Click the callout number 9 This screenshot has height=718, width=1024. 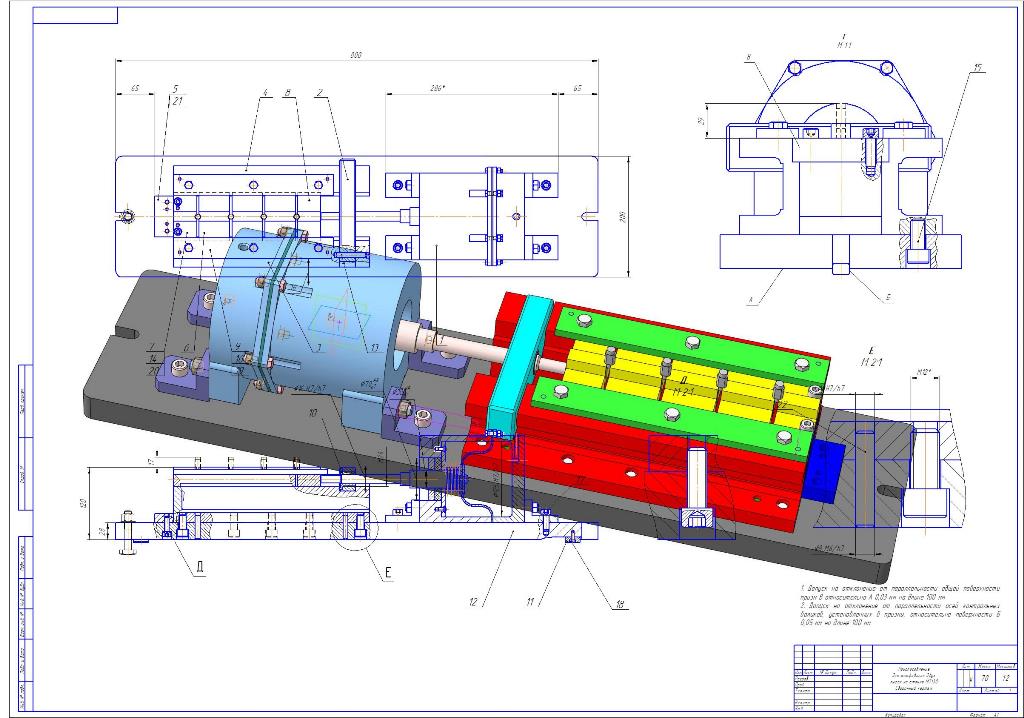click(x=238, y=346)
